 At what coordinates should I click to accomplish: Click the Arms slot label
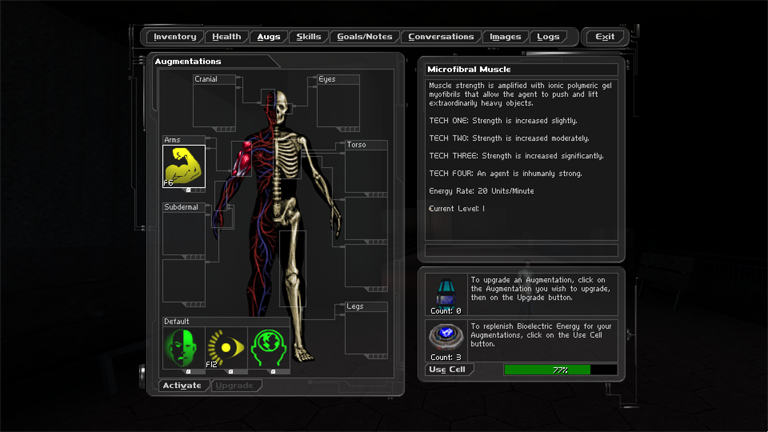[x=172, y=140]
